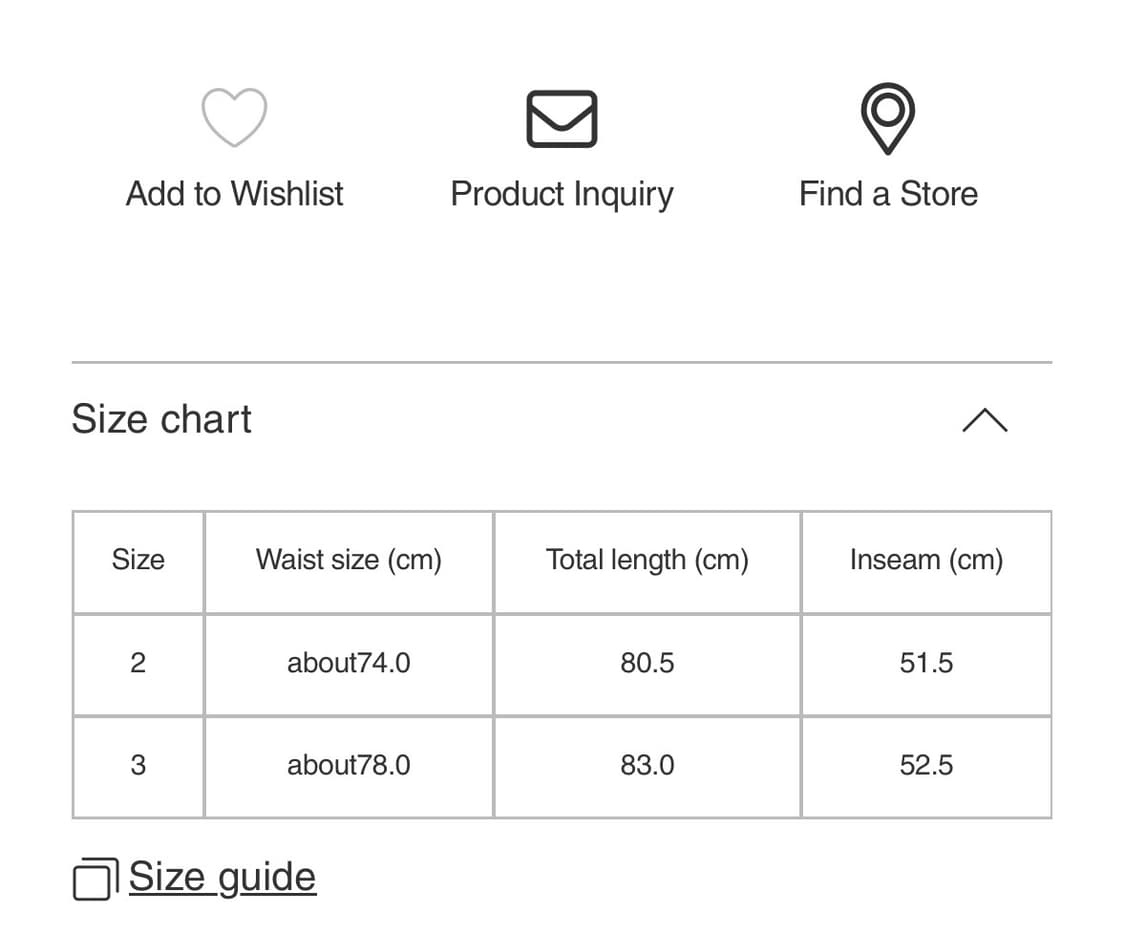
Task: Click the envelope Product Inquiry icon
Action: [x=562, y=119]
